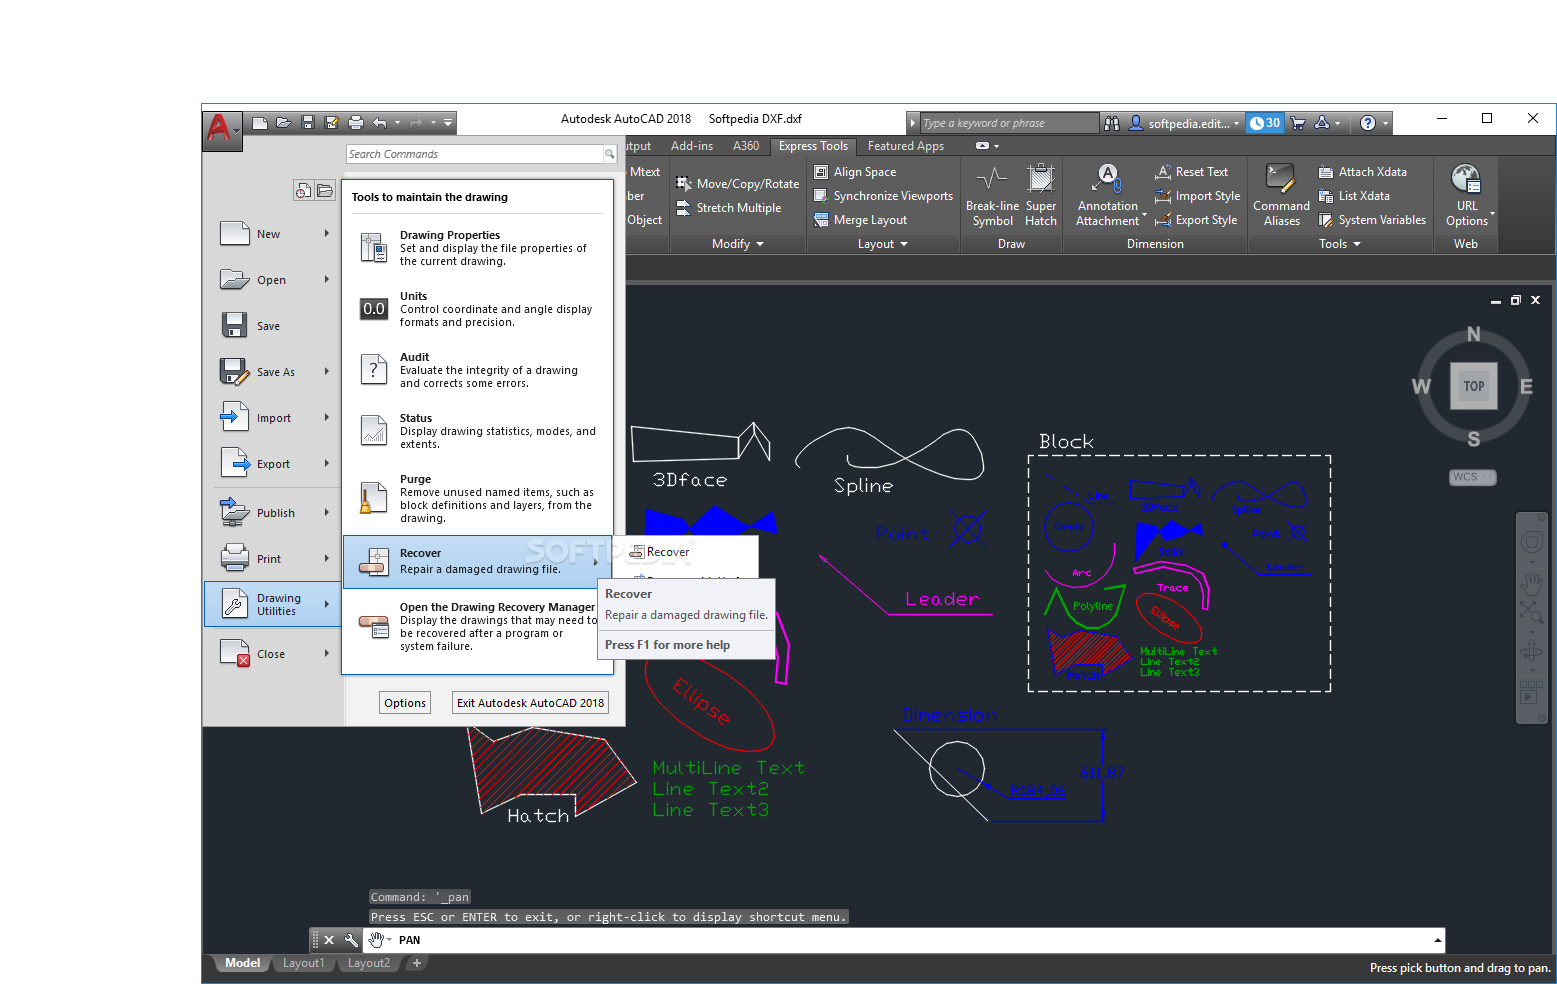The image size is (1557, 984).
Task: Expand the Modify panel dropdown
Action: 738,244
